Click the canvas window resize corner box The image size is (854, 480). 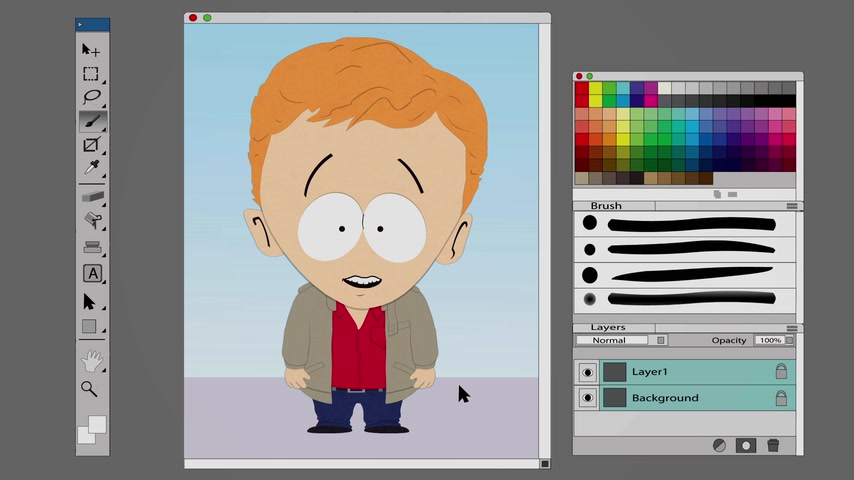[x=545, y=464]
